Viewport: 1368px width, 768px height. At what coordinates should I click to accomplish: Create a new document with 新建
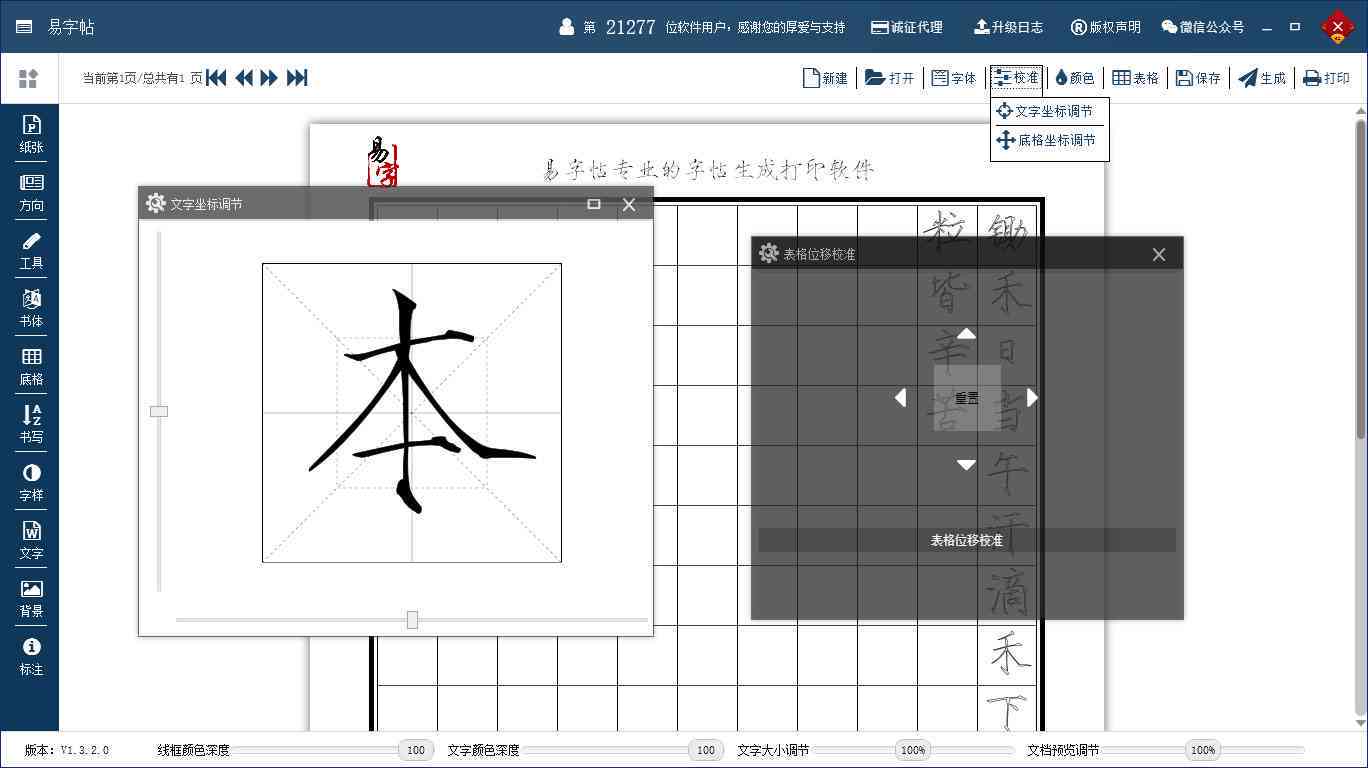[x=825, y=78]
